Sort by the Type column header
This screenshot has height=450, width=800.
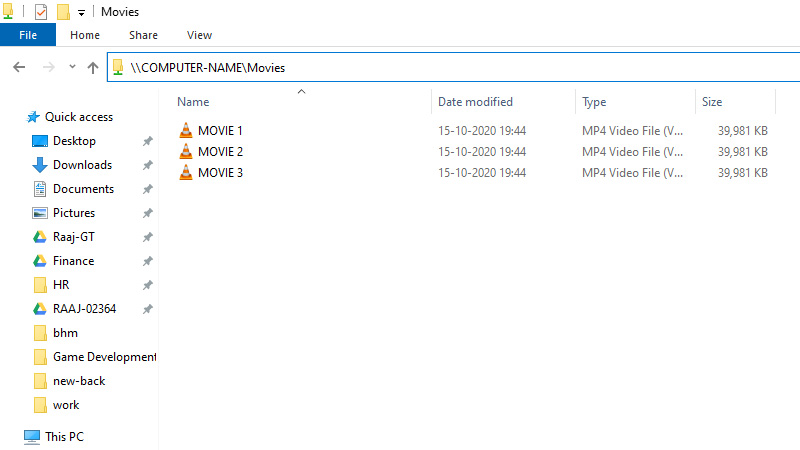[594, 102]
